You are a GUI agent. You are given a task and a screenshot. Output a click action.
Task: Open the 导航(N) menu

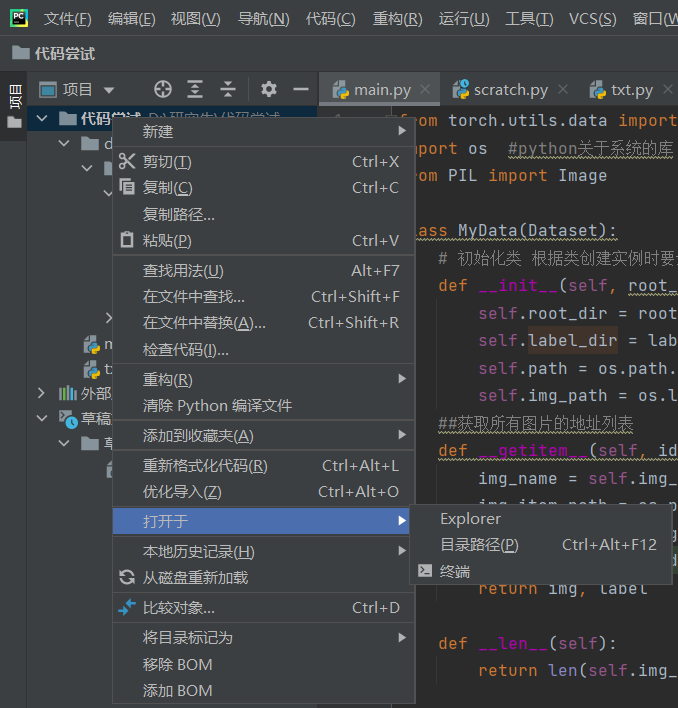[264, 19]
